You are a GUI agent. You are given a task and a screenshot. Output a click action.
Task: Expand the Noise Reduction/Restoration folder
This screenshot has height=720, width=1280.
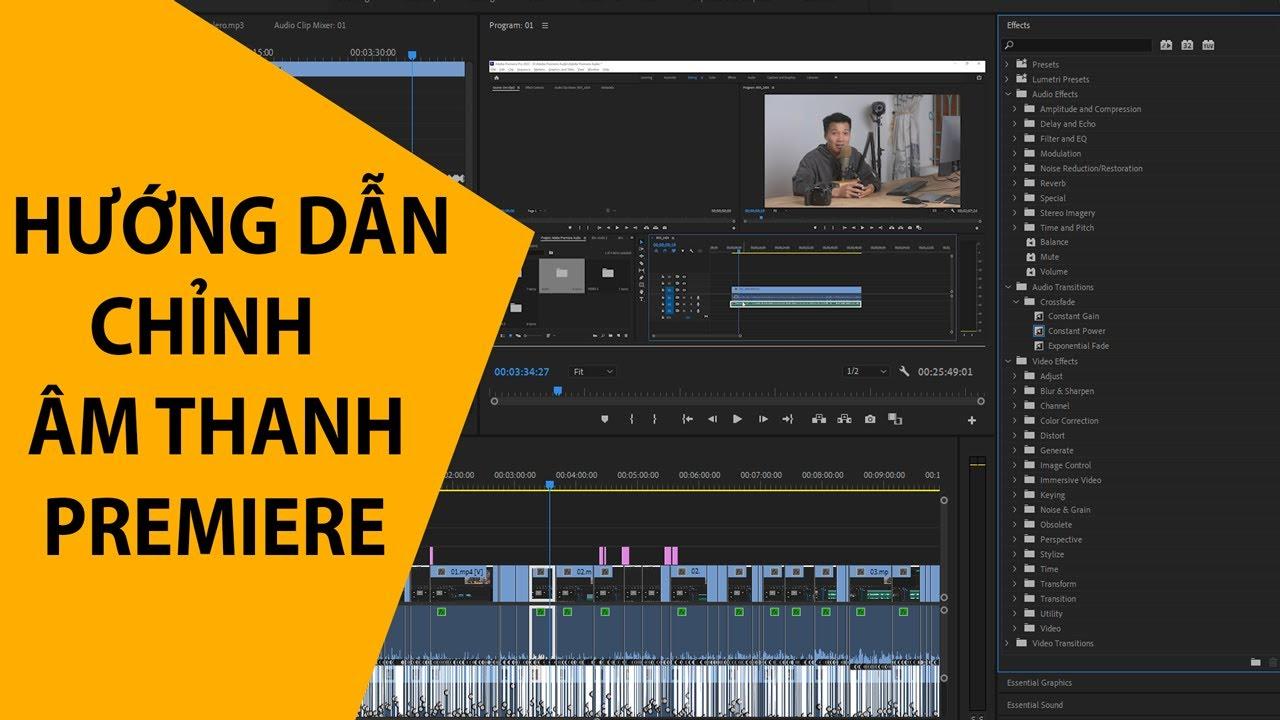pyautogui.click(x=1015, y=168)
